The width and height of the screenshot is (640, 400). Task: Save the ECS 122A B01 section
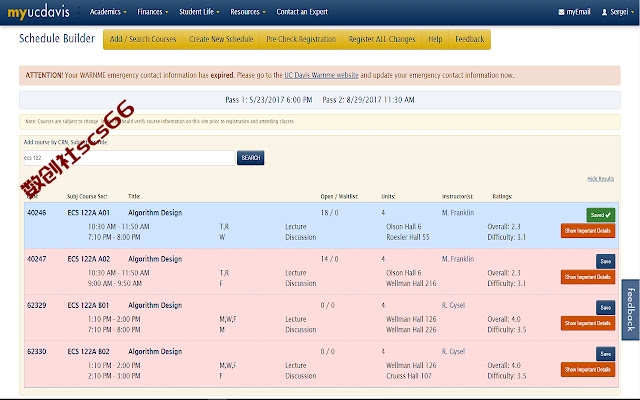(x=605, y=307)
